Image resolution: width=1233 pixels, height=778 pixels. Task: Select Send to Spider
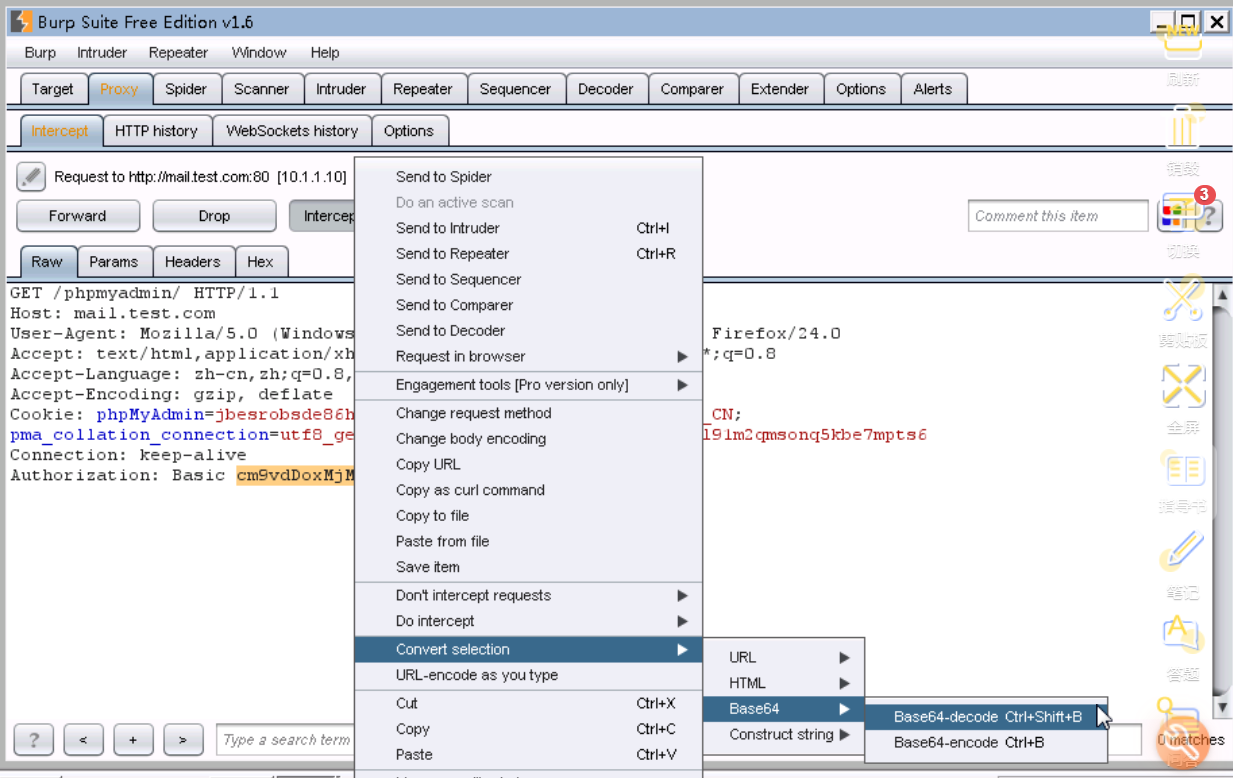point(529,177)
